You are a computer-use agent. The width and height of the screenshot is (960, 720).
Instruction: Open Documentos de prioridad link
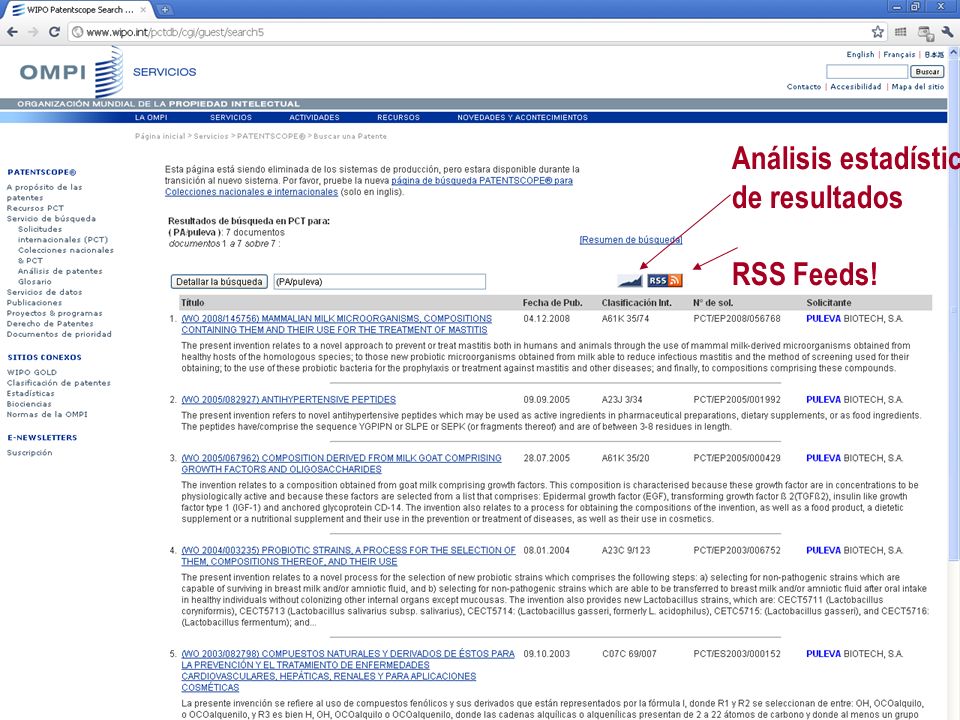click(59, 334)
